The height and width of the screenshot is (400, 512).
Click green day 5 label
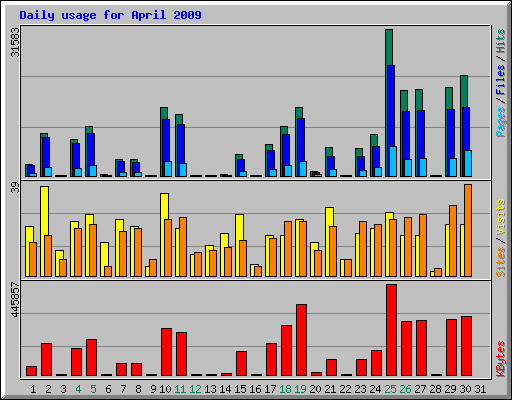[x=93, y=389]
